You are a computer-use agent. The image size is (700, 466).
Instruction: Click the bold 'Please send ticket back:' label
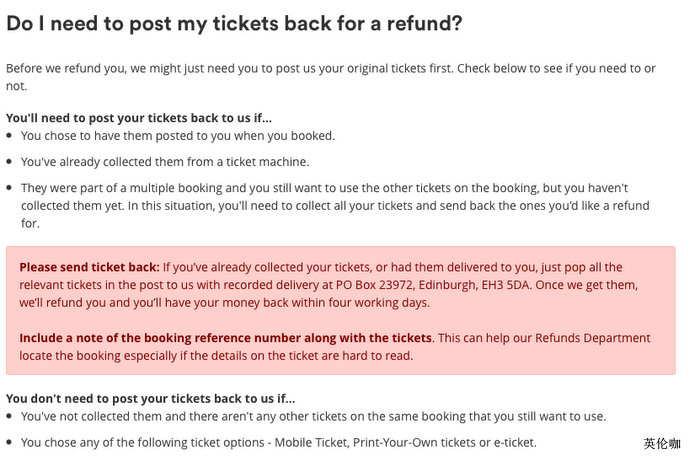pyautogui.click(x=89, y=267)
